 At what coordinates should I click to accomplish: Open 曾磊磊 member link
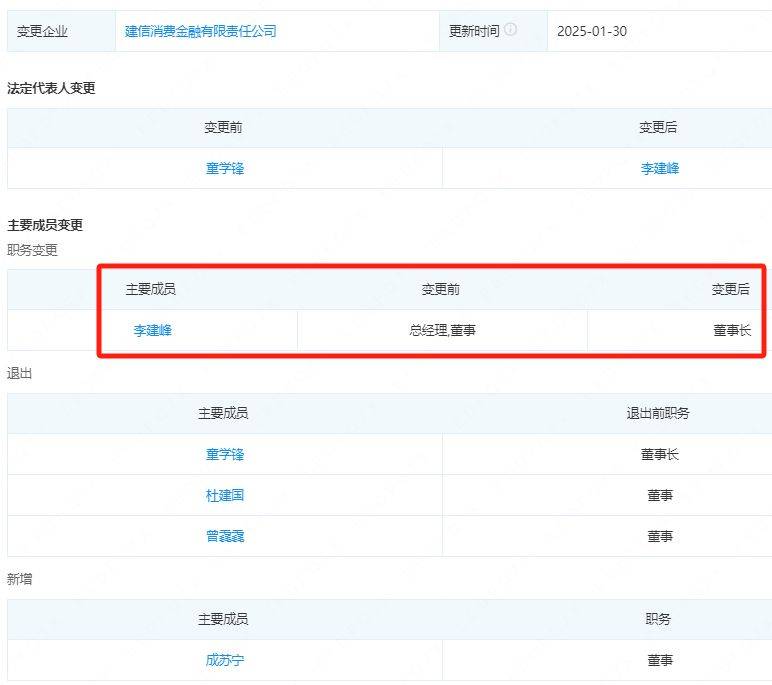click(x=225, y=536)
